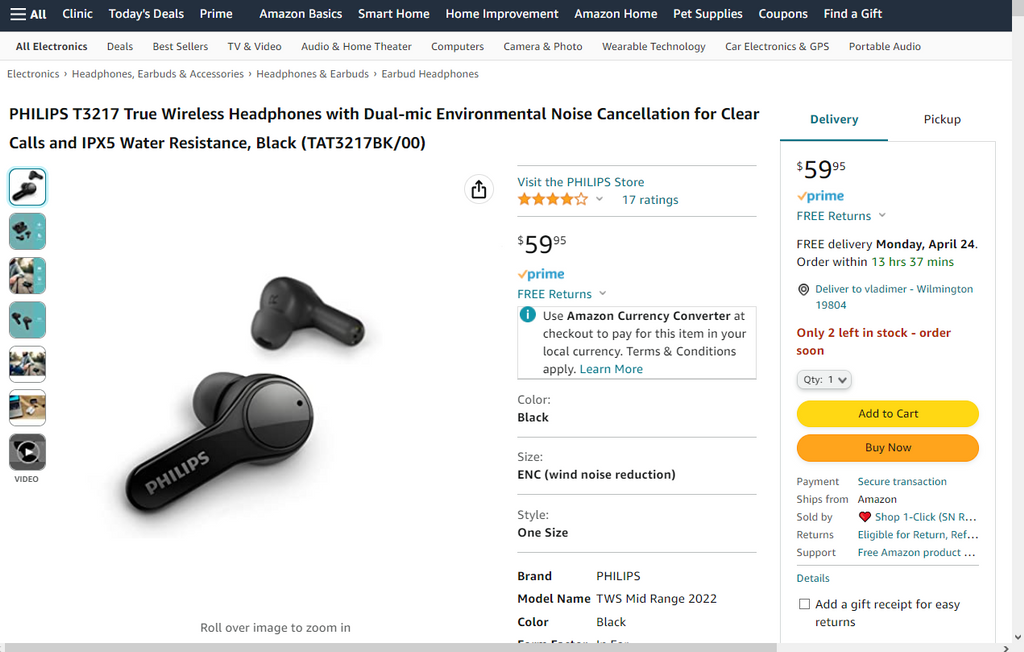Check the gift receipt checkbox
Image resolution: width=1024 pixels, height=652 pixels.
pos(804,604)
